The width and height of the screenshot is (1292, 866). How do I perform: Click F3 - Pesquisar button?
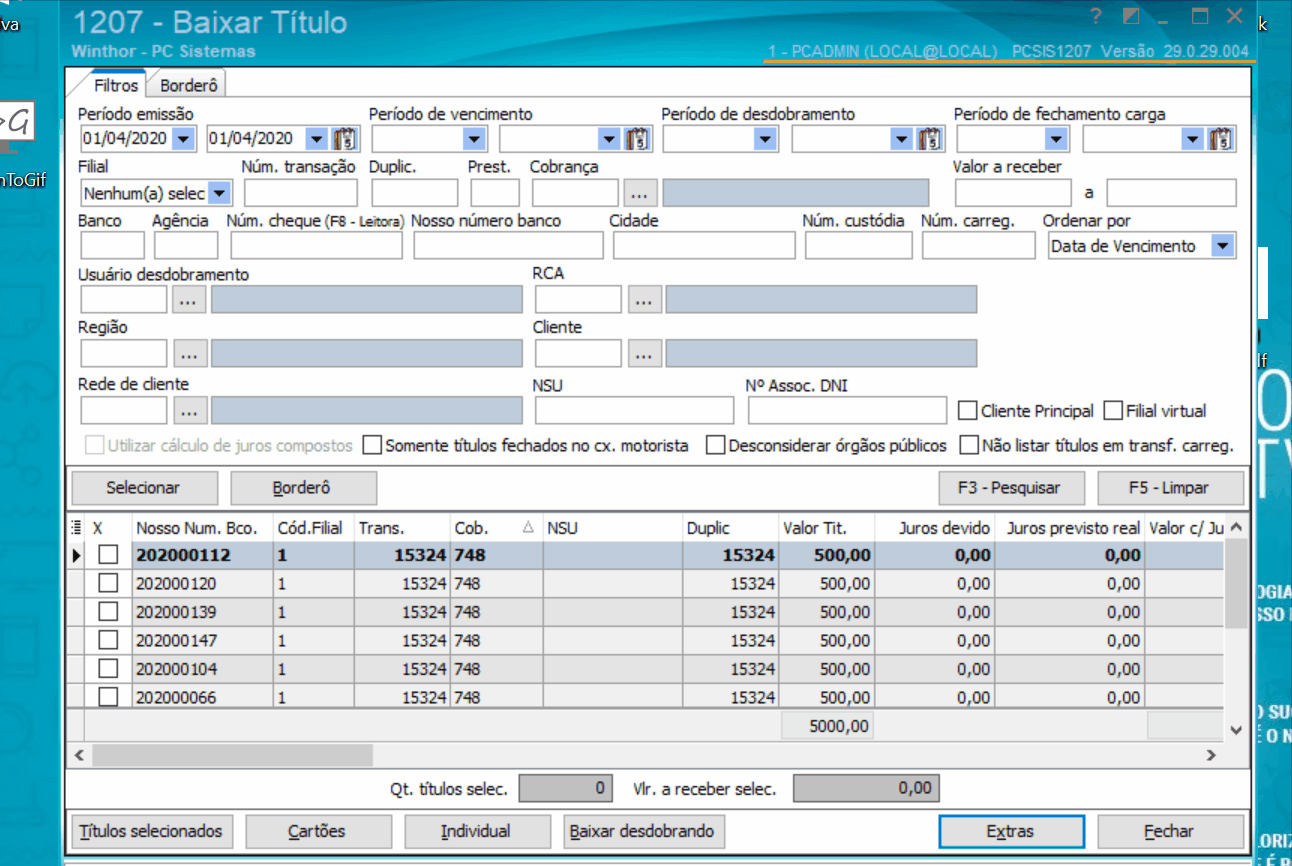[1012, 488]
